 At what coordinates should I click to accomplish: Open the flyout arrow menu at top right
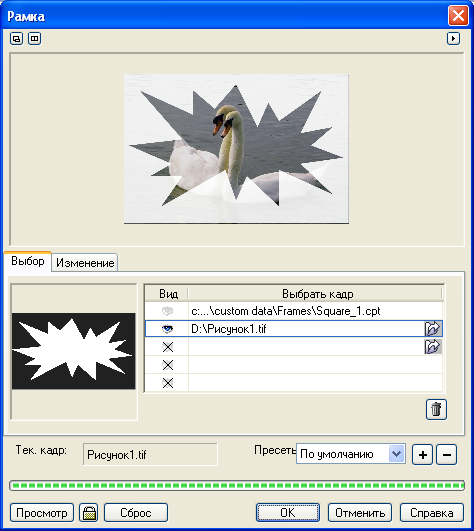[x=453, y=39]
